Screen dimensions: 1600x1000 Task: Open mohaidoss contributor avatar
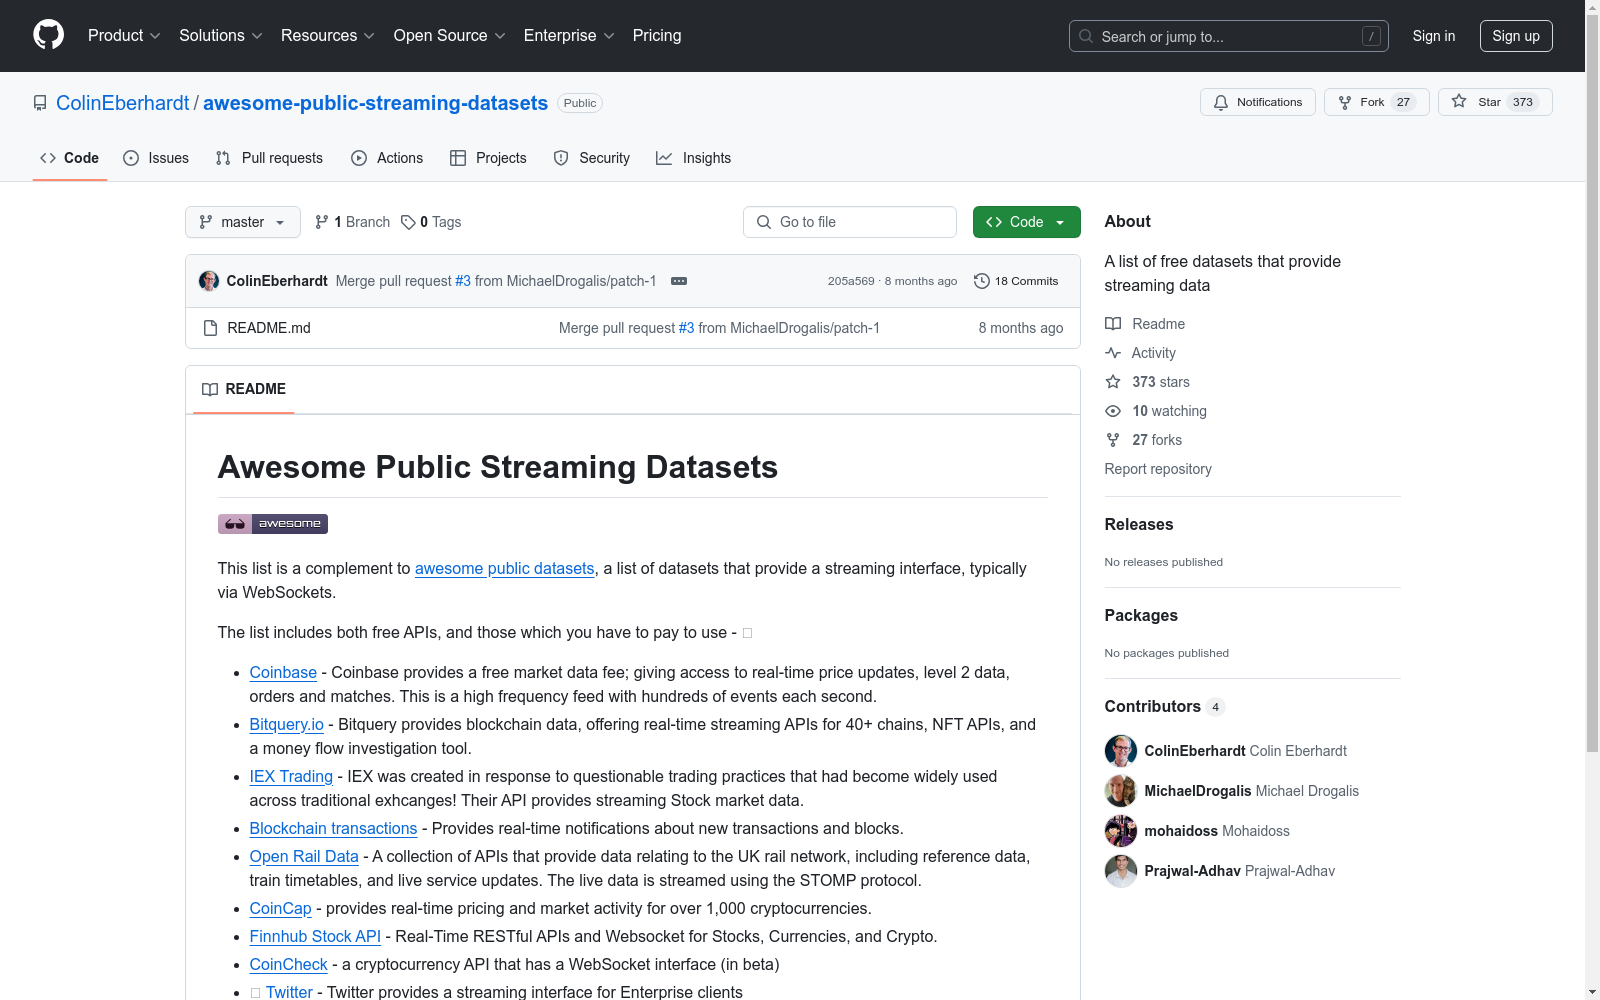1121,831
